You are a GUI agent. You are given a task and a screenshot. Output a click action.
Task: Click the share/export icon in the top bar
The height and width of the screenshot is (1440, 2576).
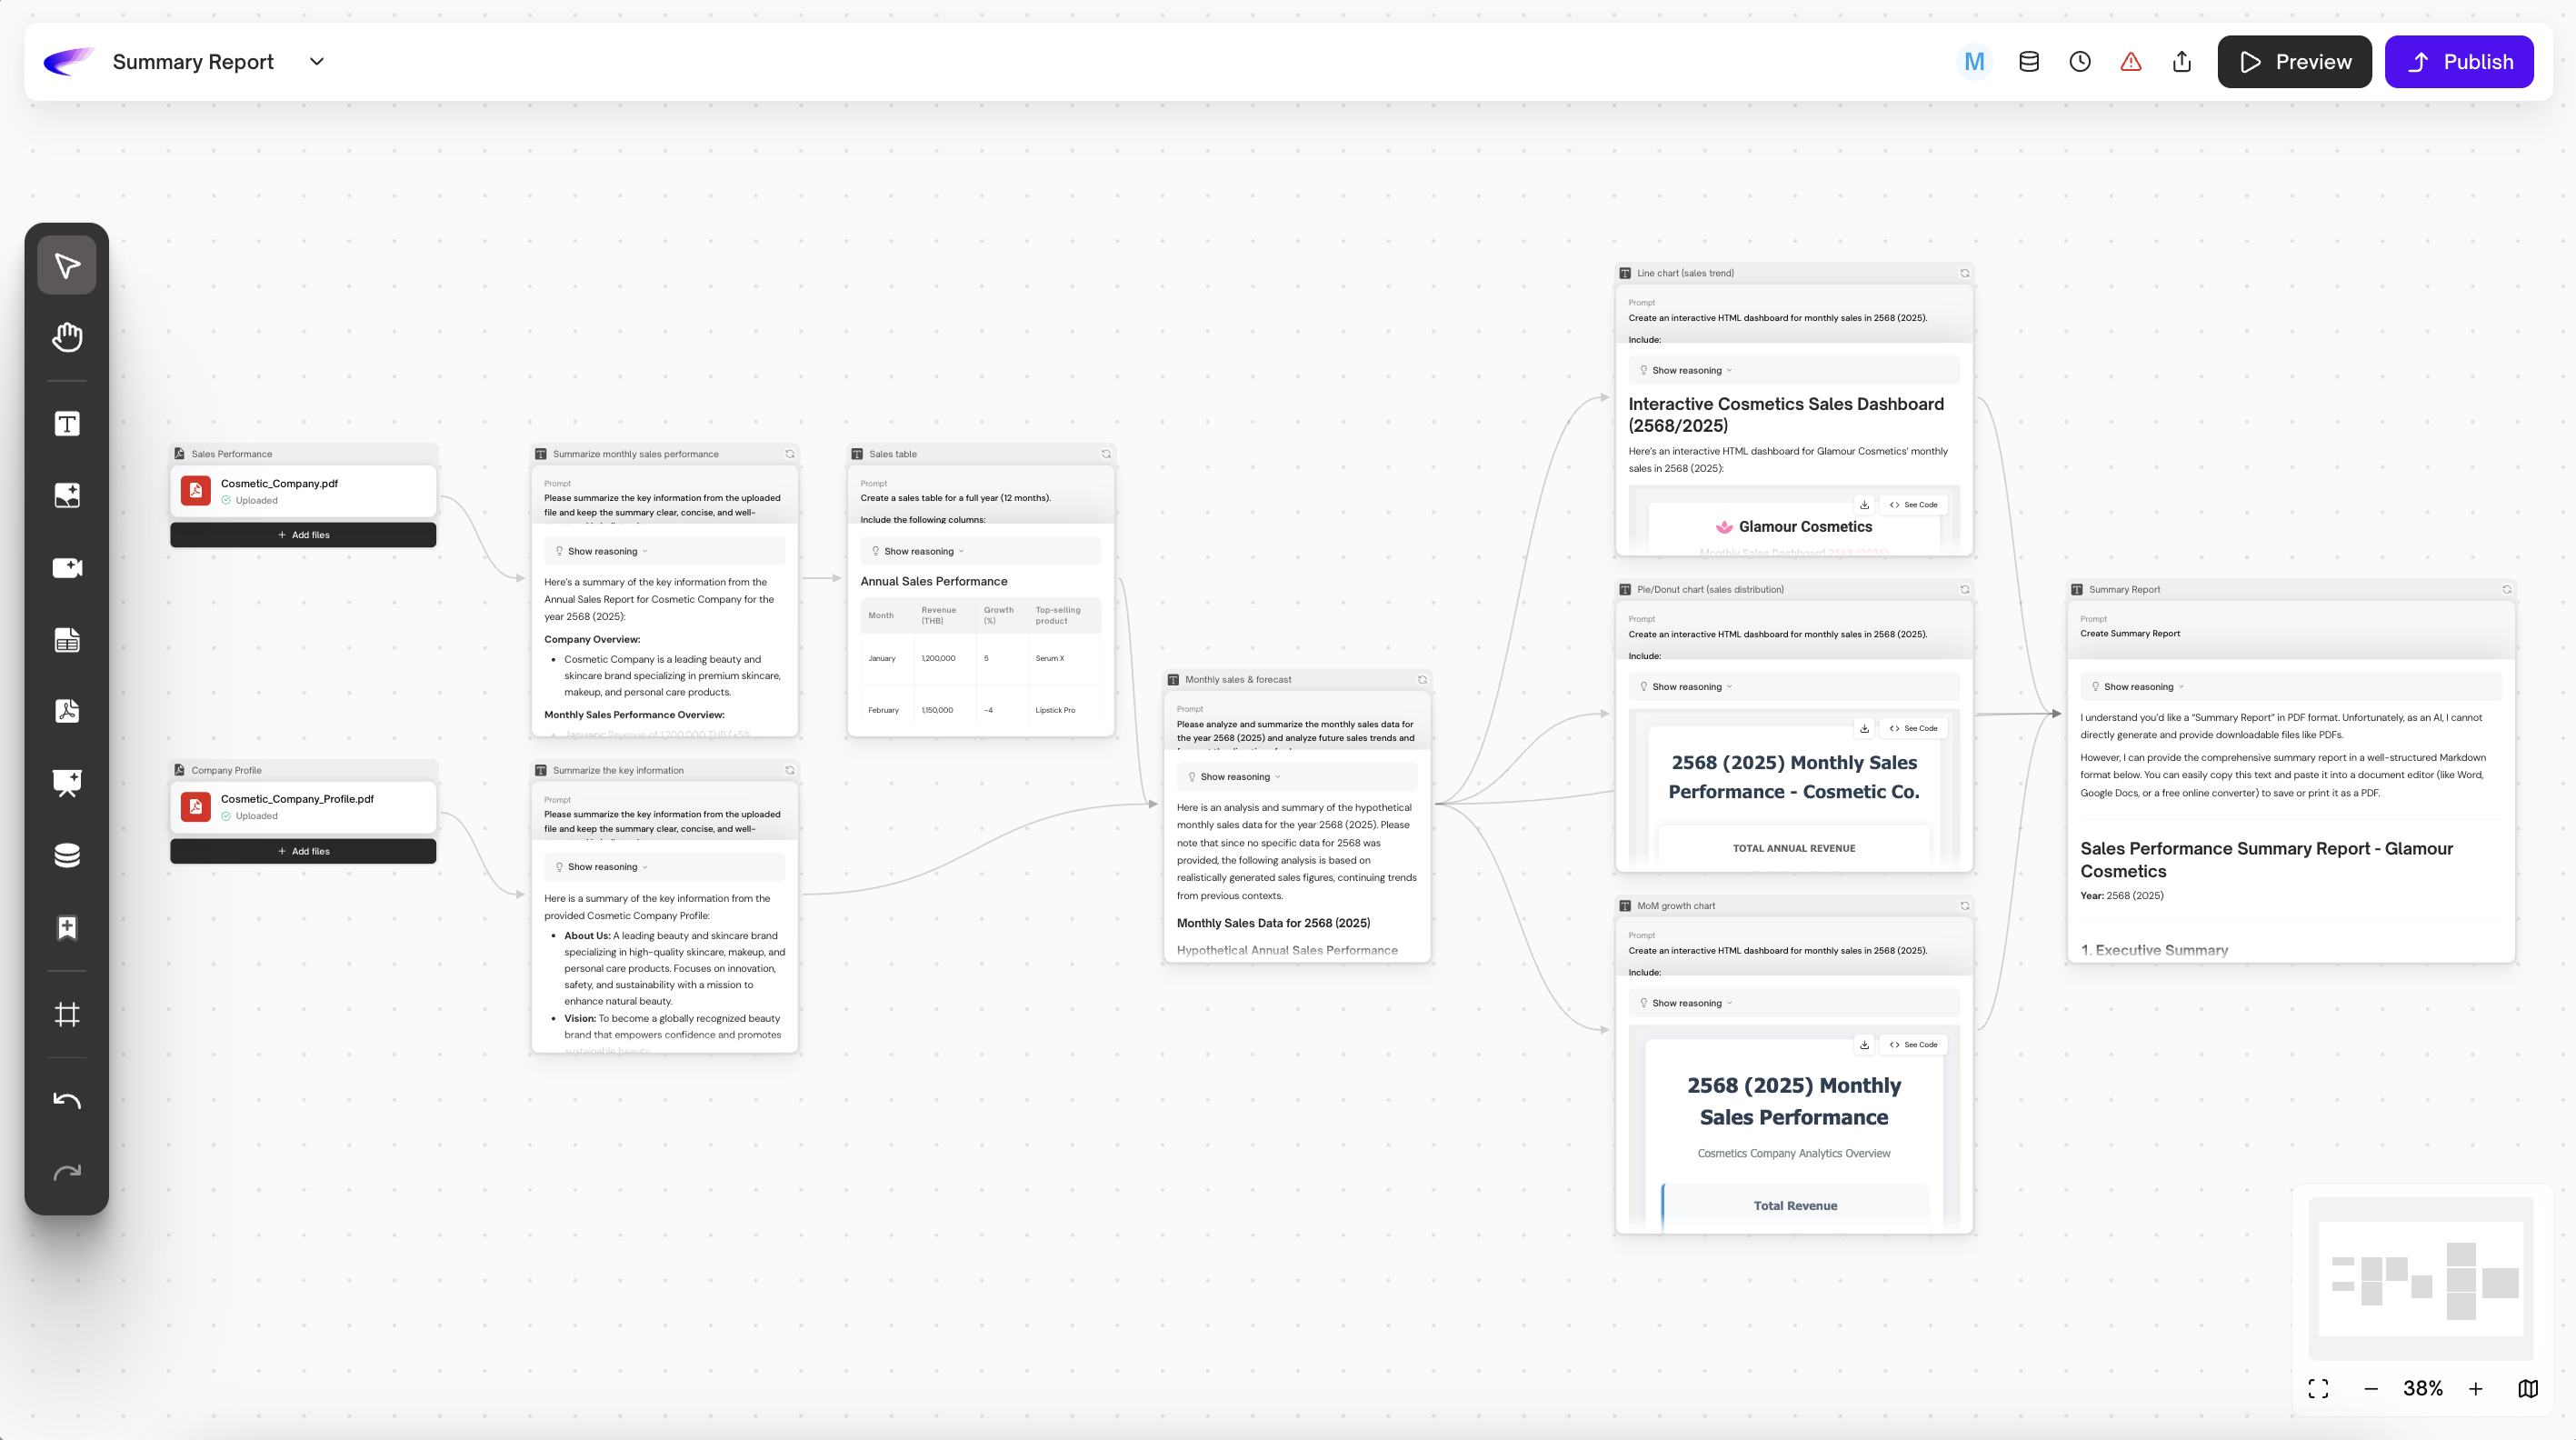point(2181,62)
